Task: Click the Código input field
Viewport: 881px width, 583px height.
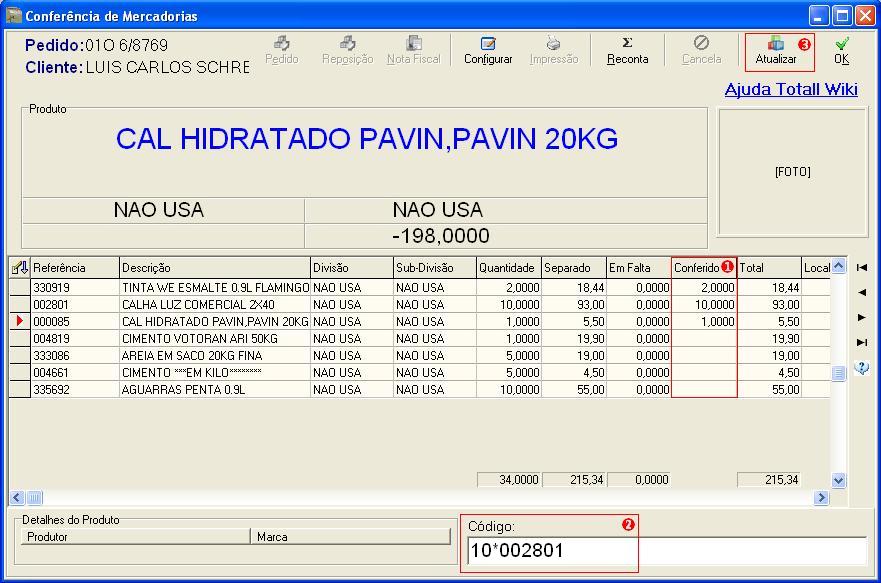Action: pyautogui.click(x=666, y=550)
